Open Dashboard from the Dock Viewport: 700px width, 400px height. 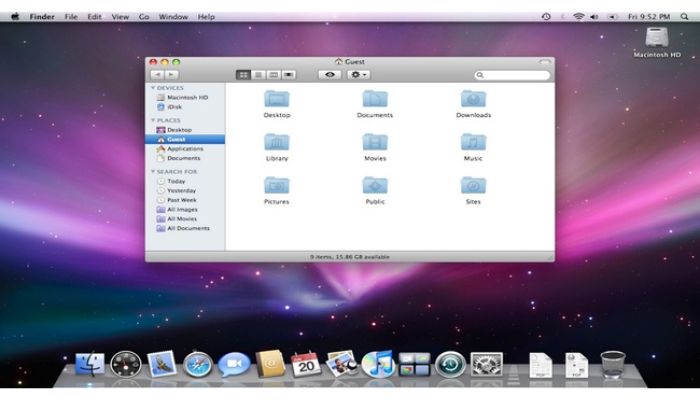coord(126,365)
